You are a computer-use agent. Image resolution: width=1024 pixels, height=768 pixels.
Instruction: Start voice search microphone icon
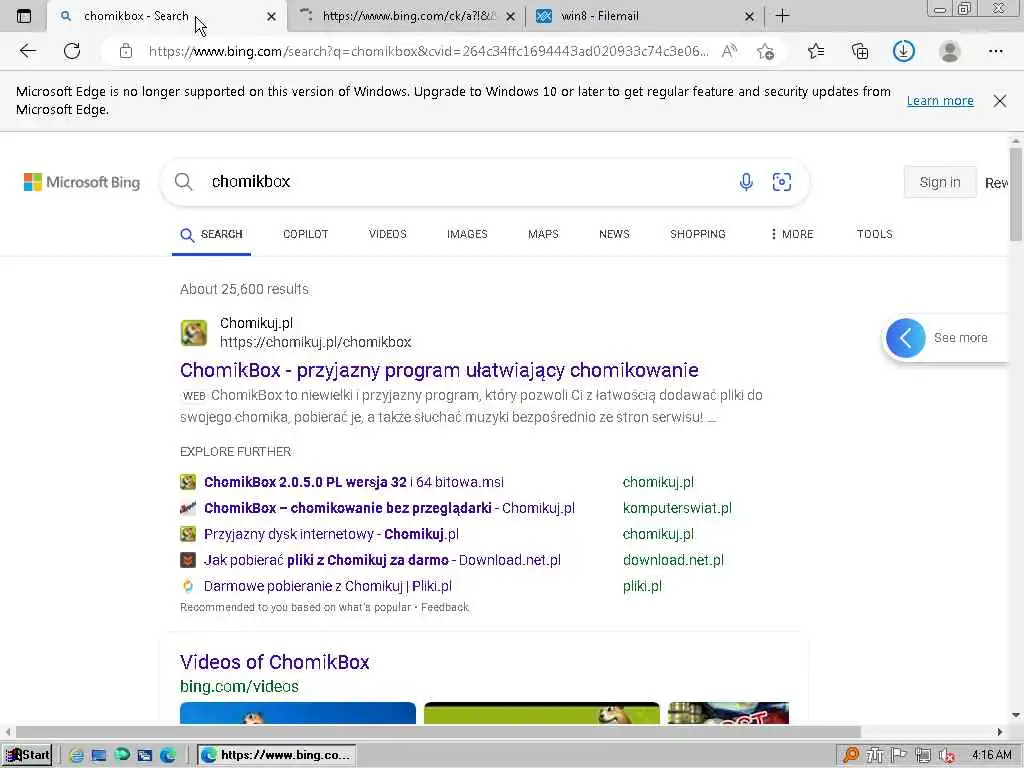click(746, 182)
